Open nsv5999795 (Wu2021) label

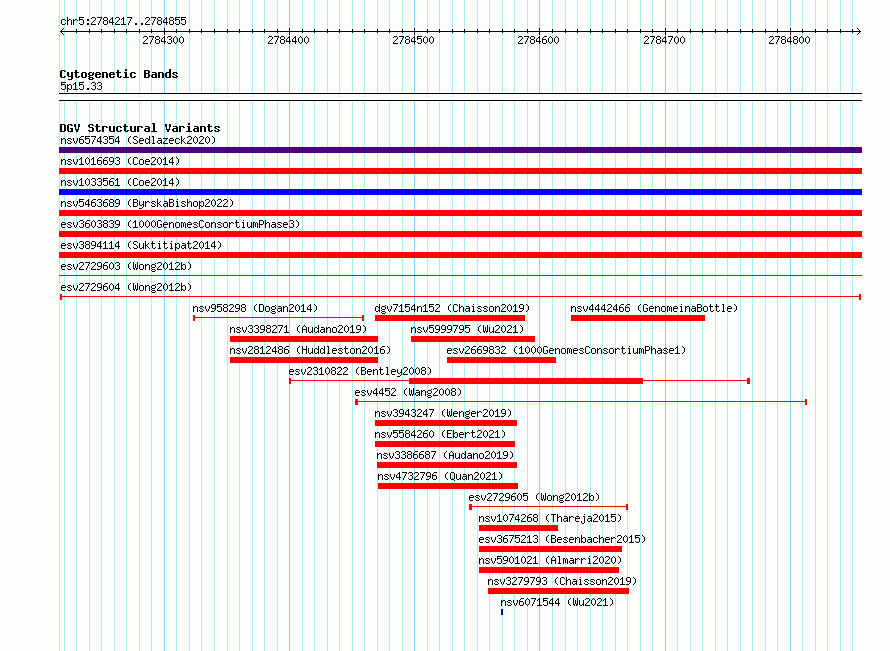[467, 329]
